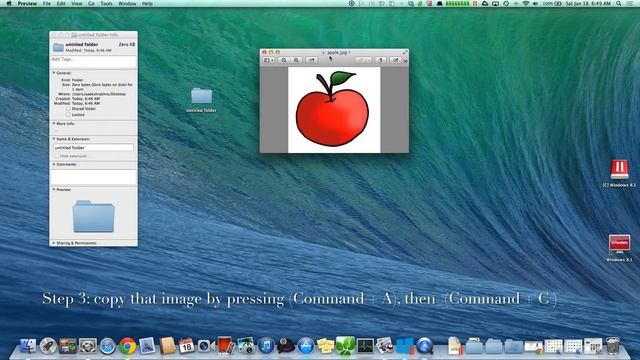640x360 pixels.
Task: Click the small folder icon in info header
Action: coord(58,47)
